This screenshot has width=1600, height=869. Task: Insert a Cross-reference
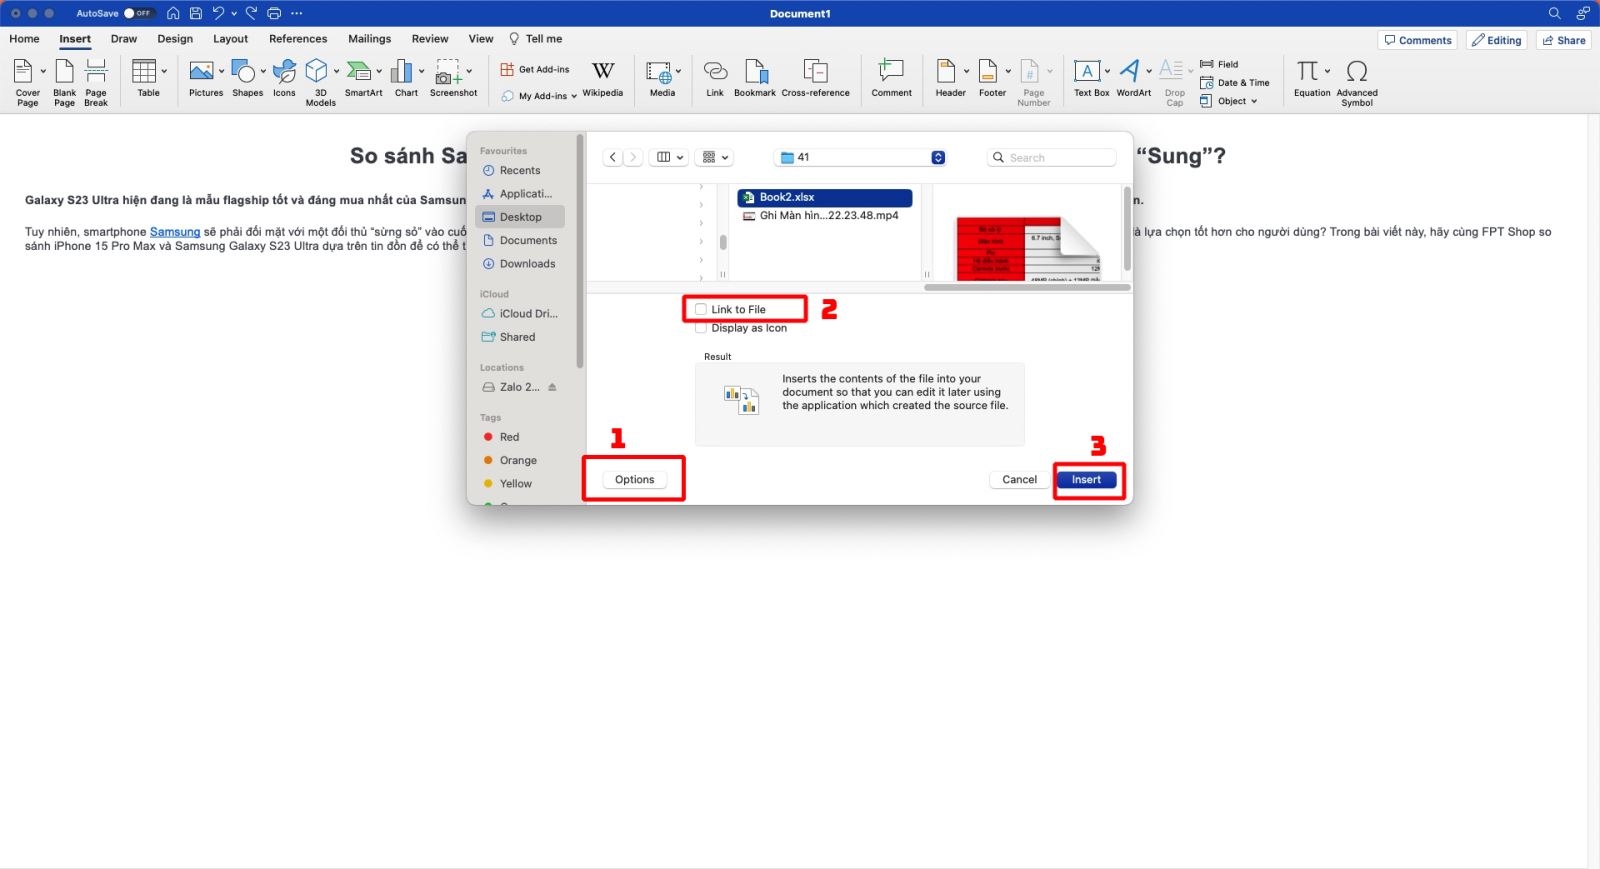(816, 78)
